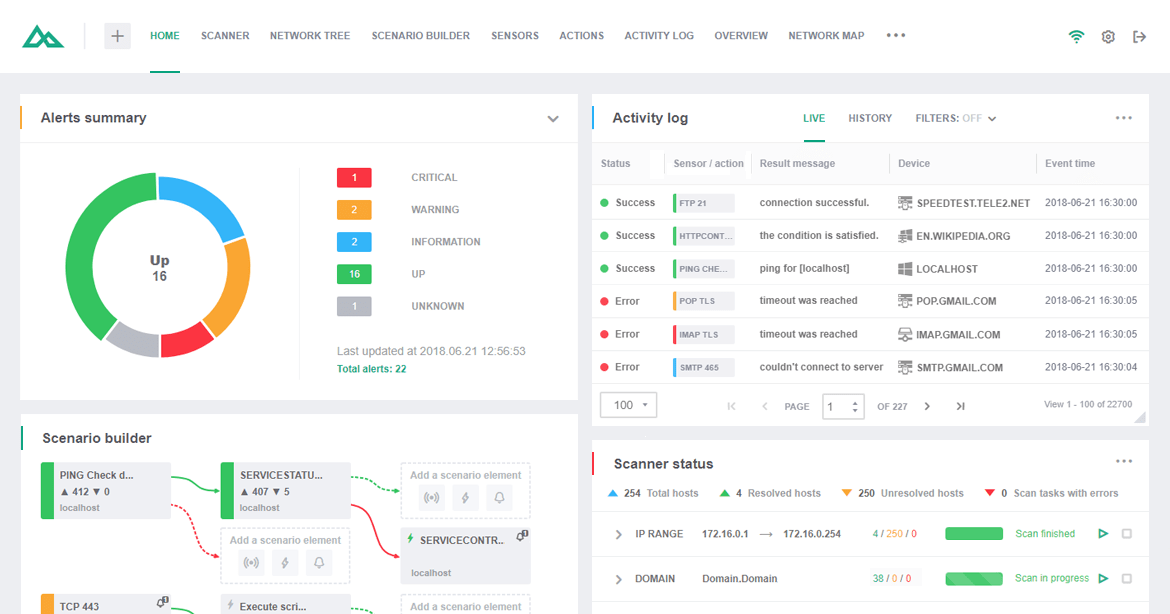Open the settings gear icon

point(1108,37)
